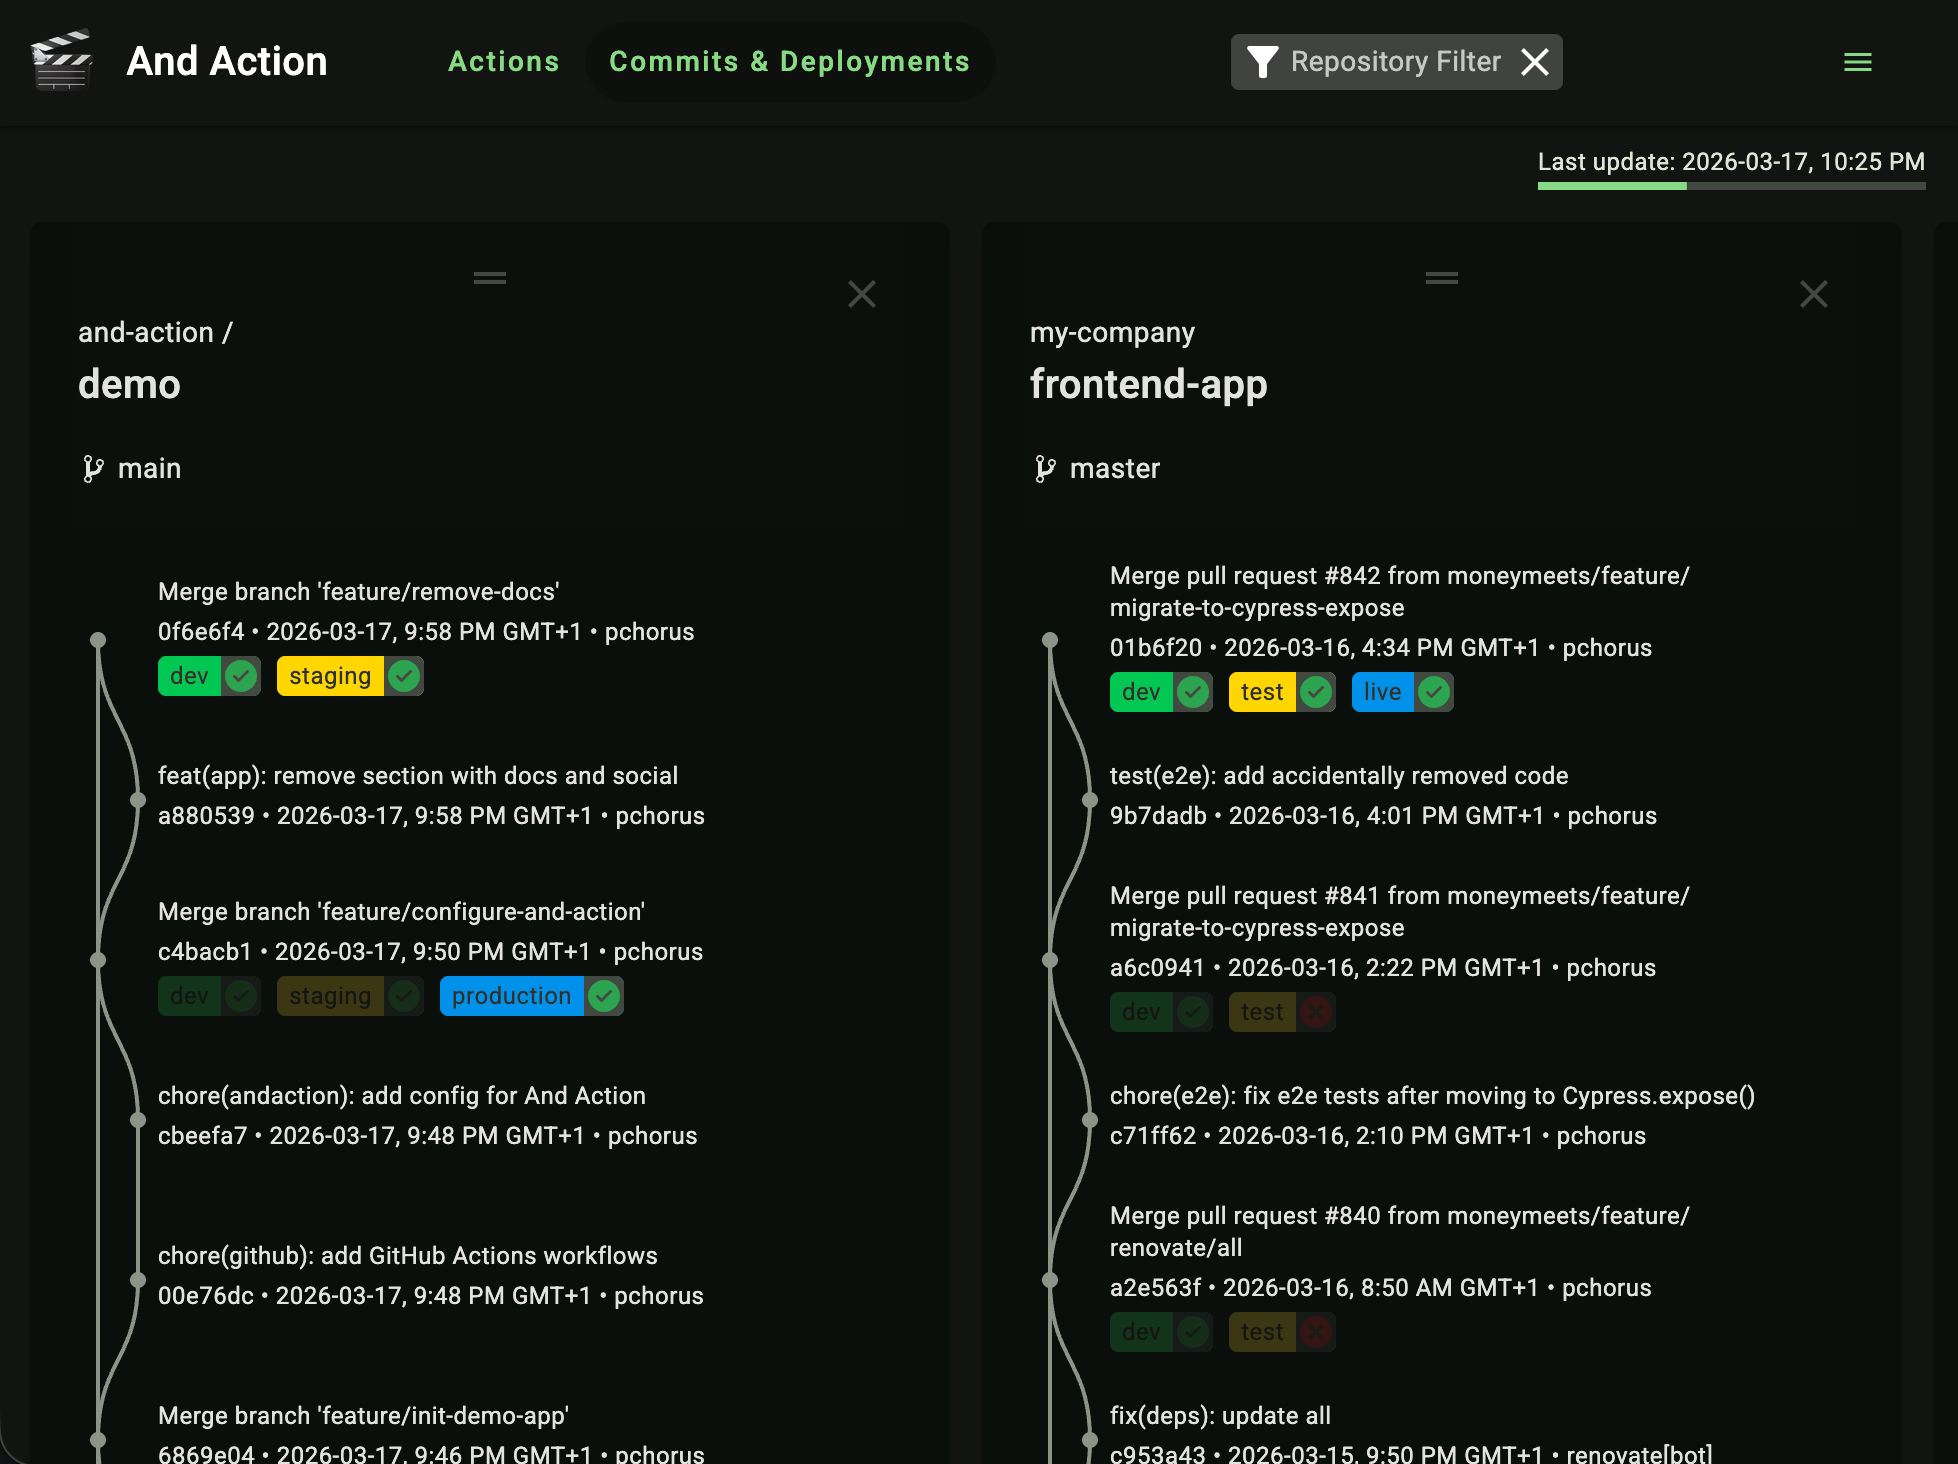Click the And Action clapperboard logo
The height and width of the screenshot is (1464, 1958).
(62, 60)
